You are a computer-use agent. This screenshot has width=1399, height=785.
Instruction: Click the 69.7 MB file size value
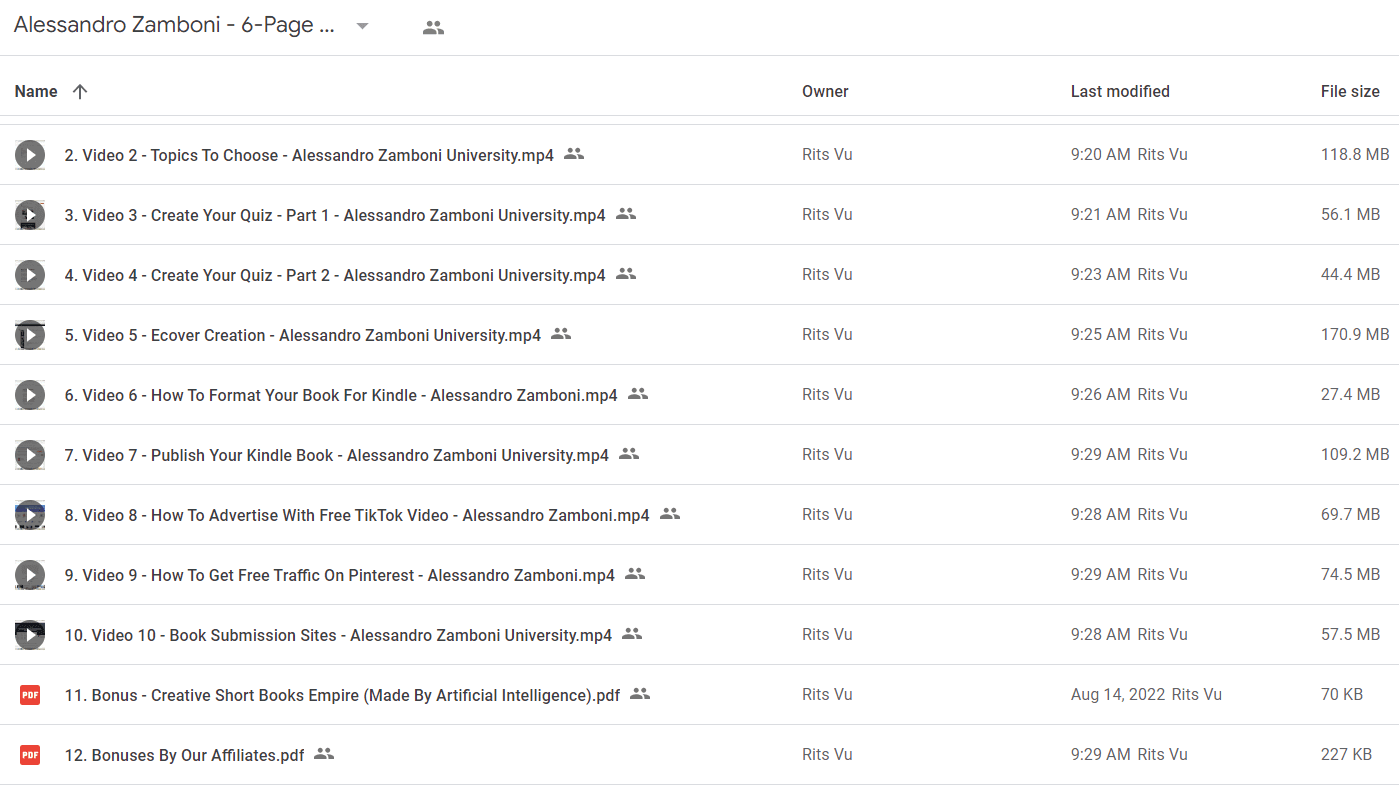[x=1350, y=515]
